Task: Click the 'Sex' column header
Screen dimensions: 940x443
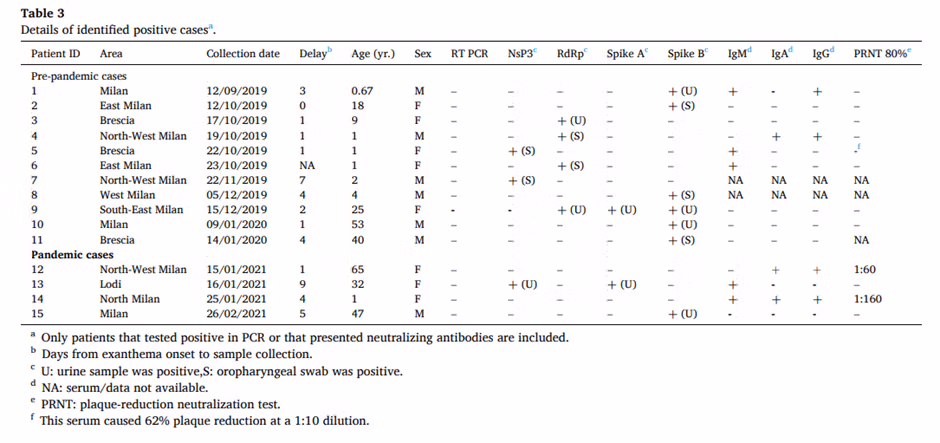Action: pyautogui.click(x=423, y=53)
